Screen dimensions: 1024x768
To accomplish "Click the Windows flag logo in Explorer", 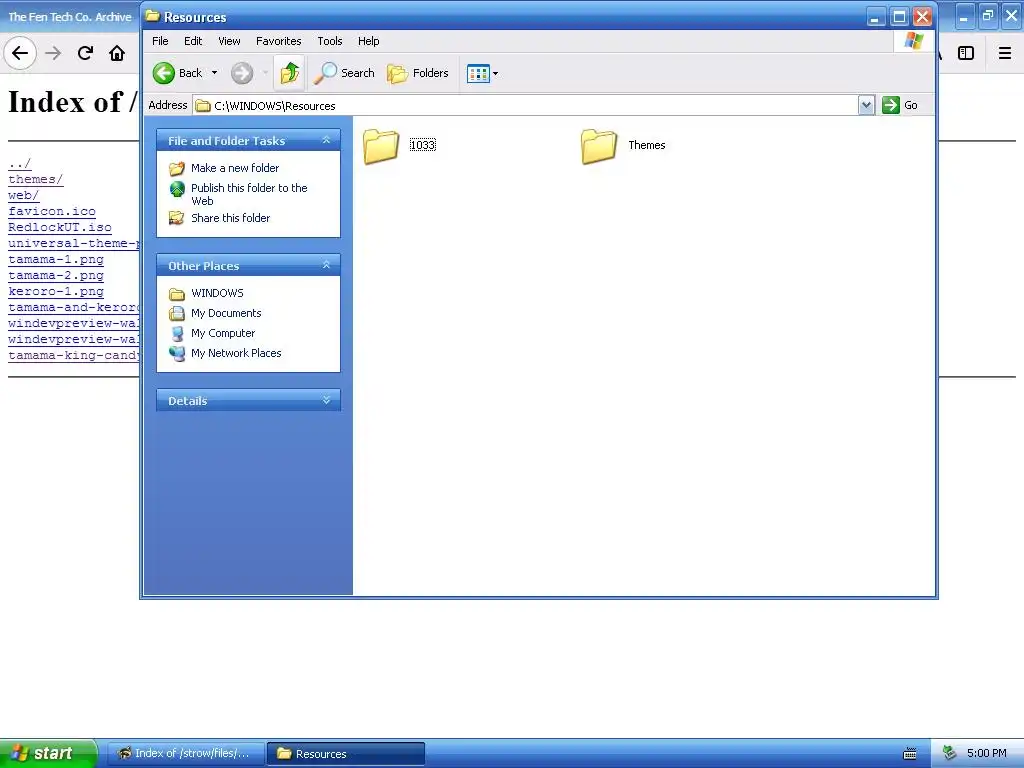I will tap(914, 41).
